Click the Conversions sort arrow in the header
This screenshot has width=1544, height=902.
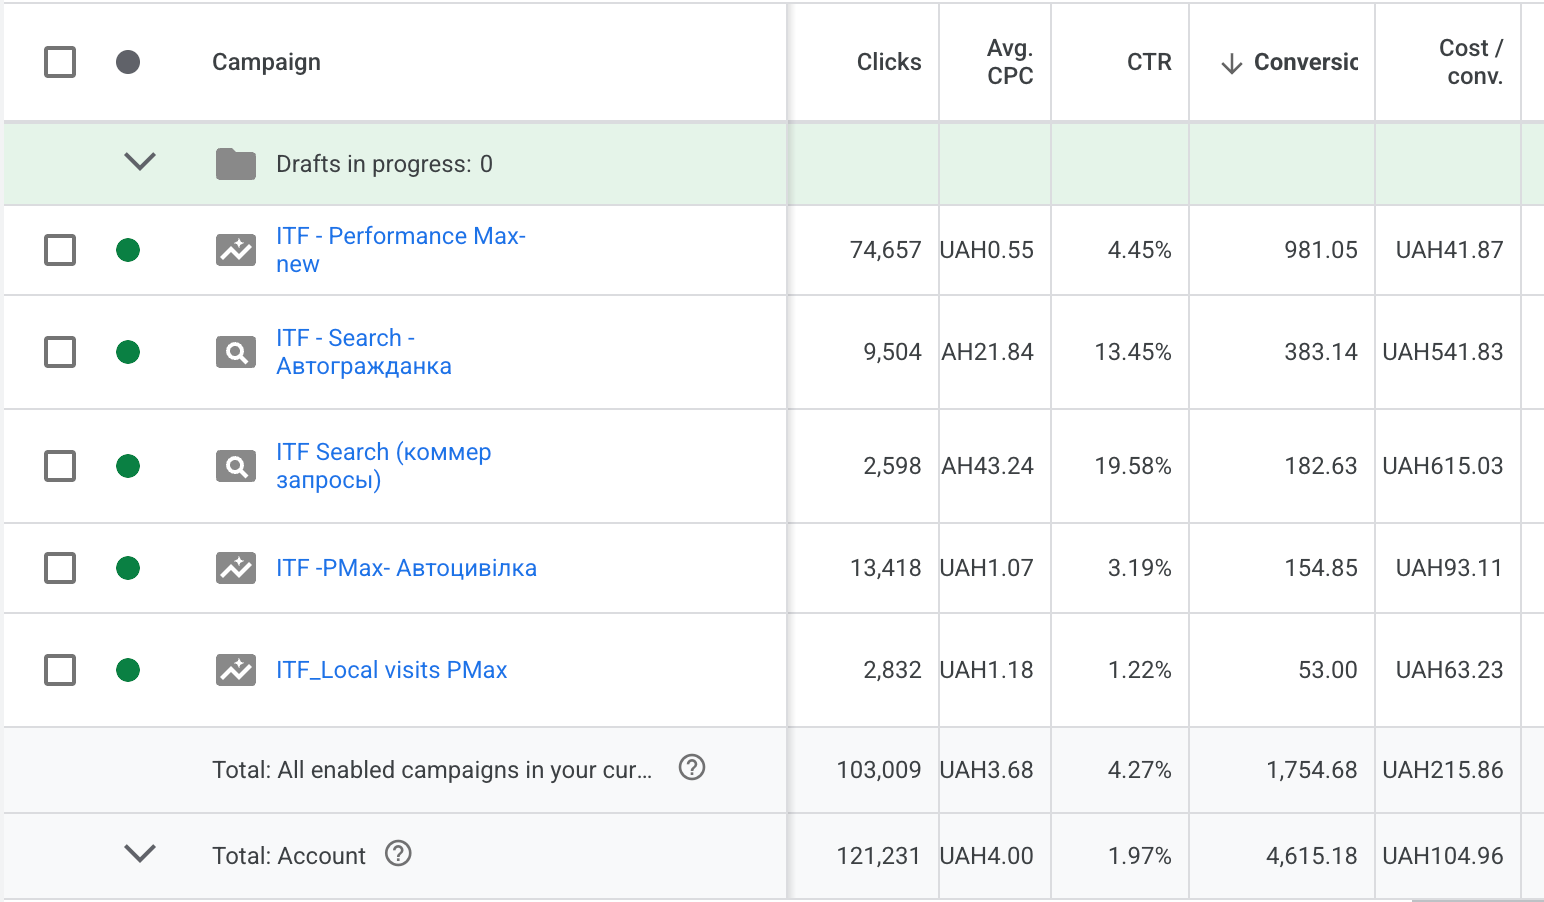click(x=1232, y=63)
